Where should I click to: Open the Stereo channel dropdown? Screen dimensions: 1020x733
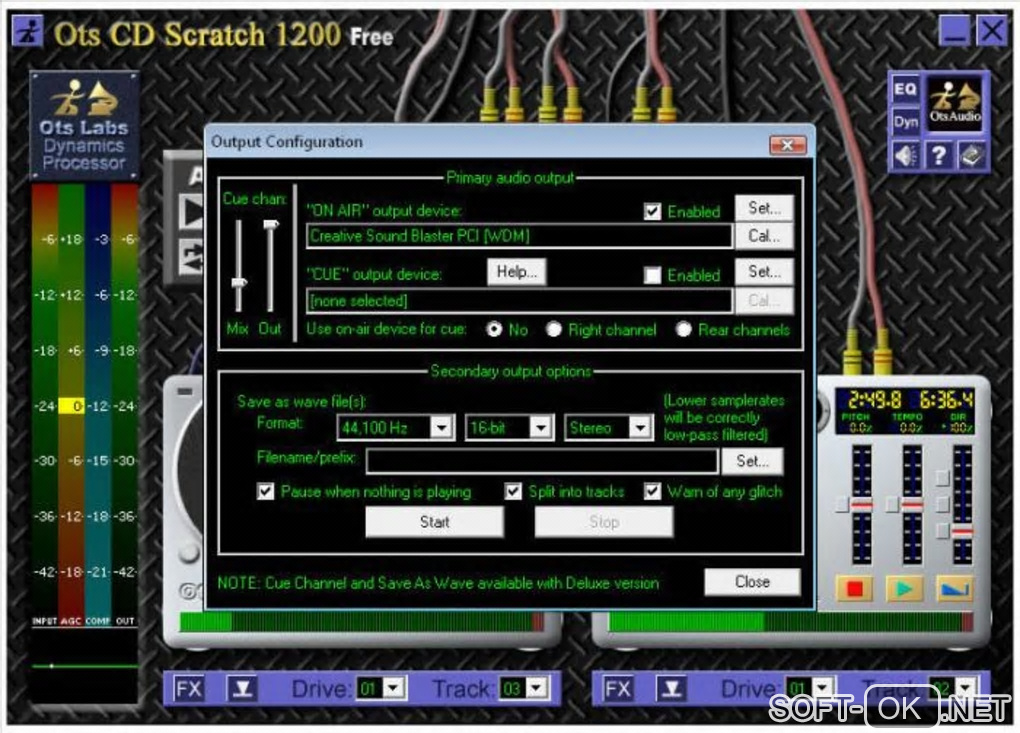[x=640, y=427]
